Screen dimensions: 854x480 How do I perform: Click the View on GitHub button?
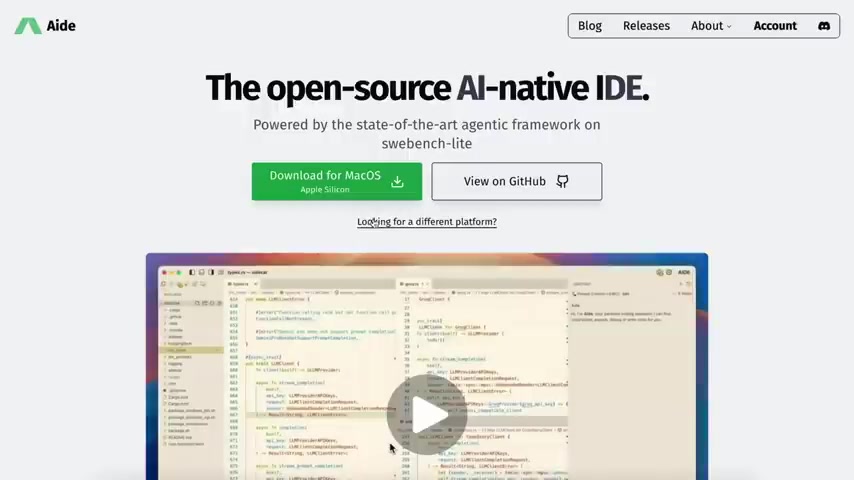pyautogui.click(x=516, y=181)
